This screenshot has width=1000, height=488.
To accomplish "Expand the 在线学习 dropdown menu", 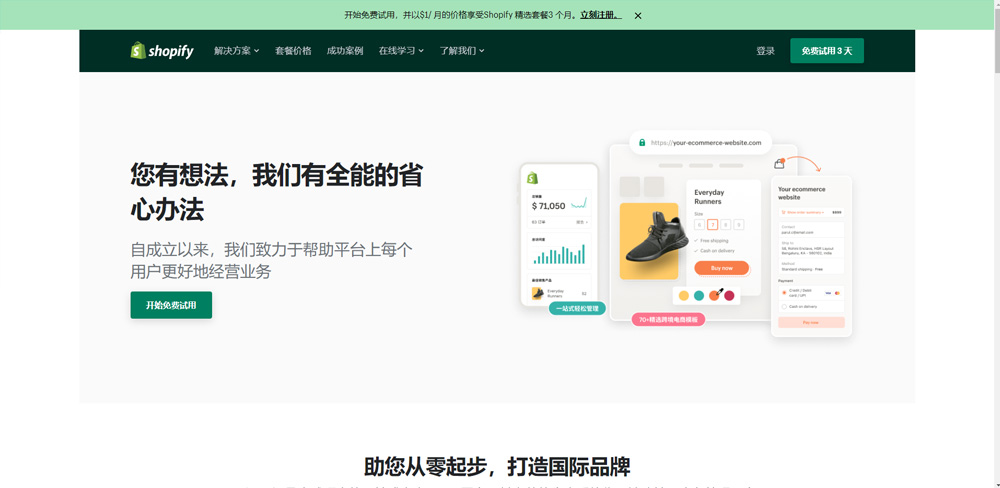I will point(401,51).
